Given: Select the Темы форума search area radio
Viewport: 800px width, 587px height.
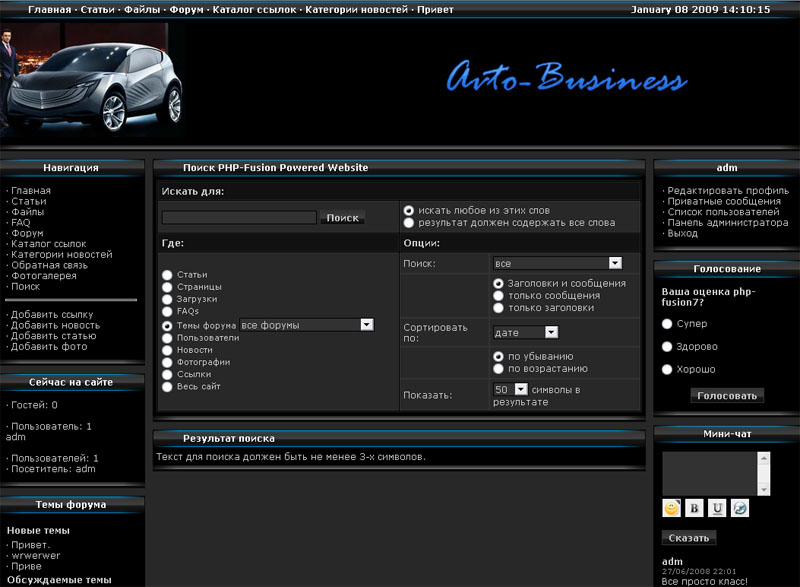Looking at the screenshot, I should pyautogui.click(x=167, y=325).
